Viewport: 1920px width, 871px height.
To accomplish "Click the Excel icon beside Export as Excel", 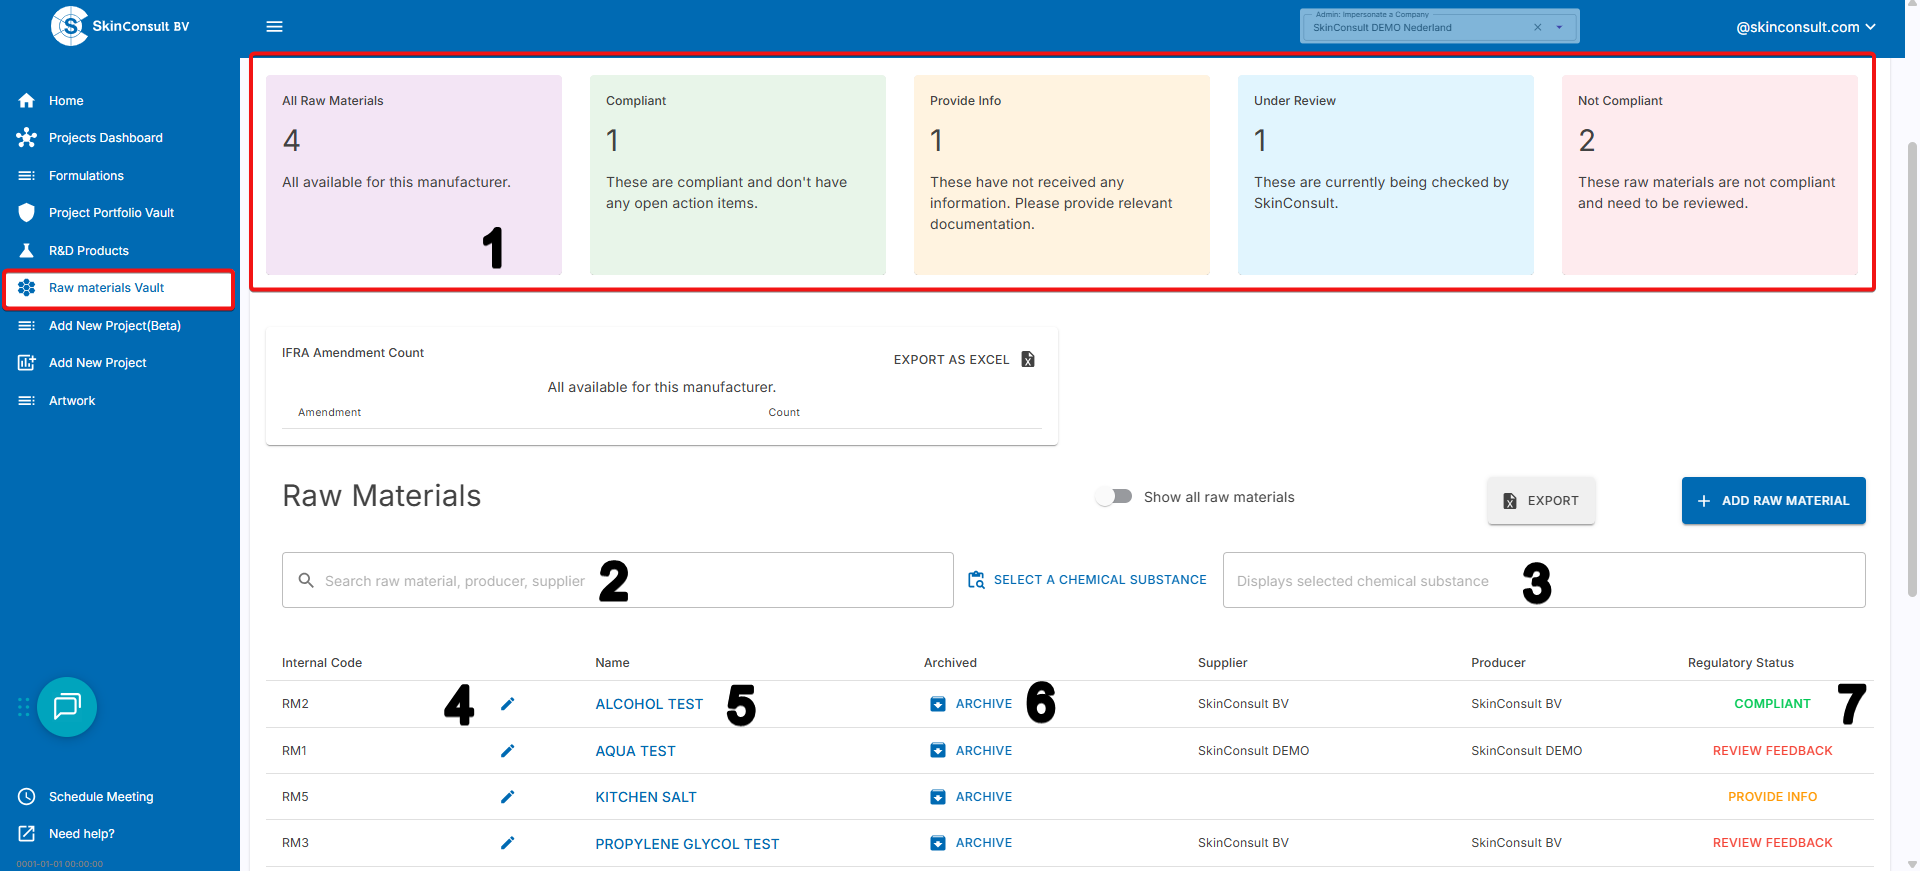I will 1028,359.
